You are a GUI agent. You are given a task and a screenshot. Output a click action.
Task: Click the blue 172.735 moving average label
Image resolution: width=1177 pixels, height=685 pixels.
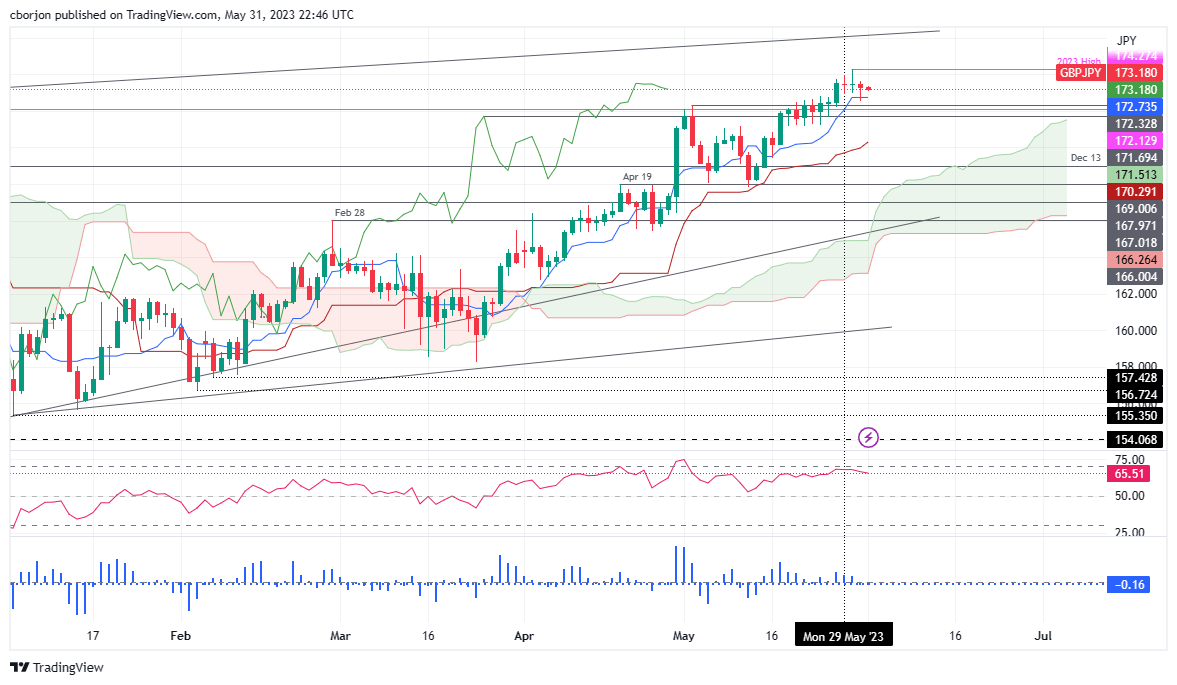click(x=1136, y=107)
